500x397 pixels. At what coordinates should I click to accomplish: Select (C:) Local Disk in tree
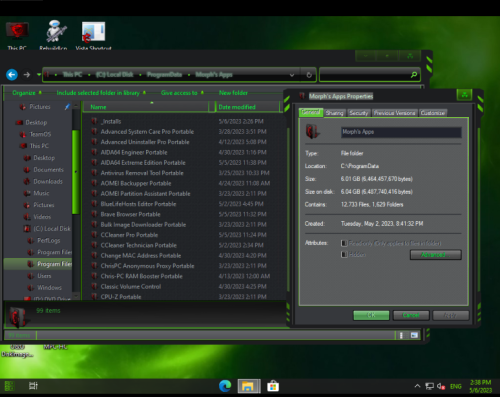pos(52,229)
